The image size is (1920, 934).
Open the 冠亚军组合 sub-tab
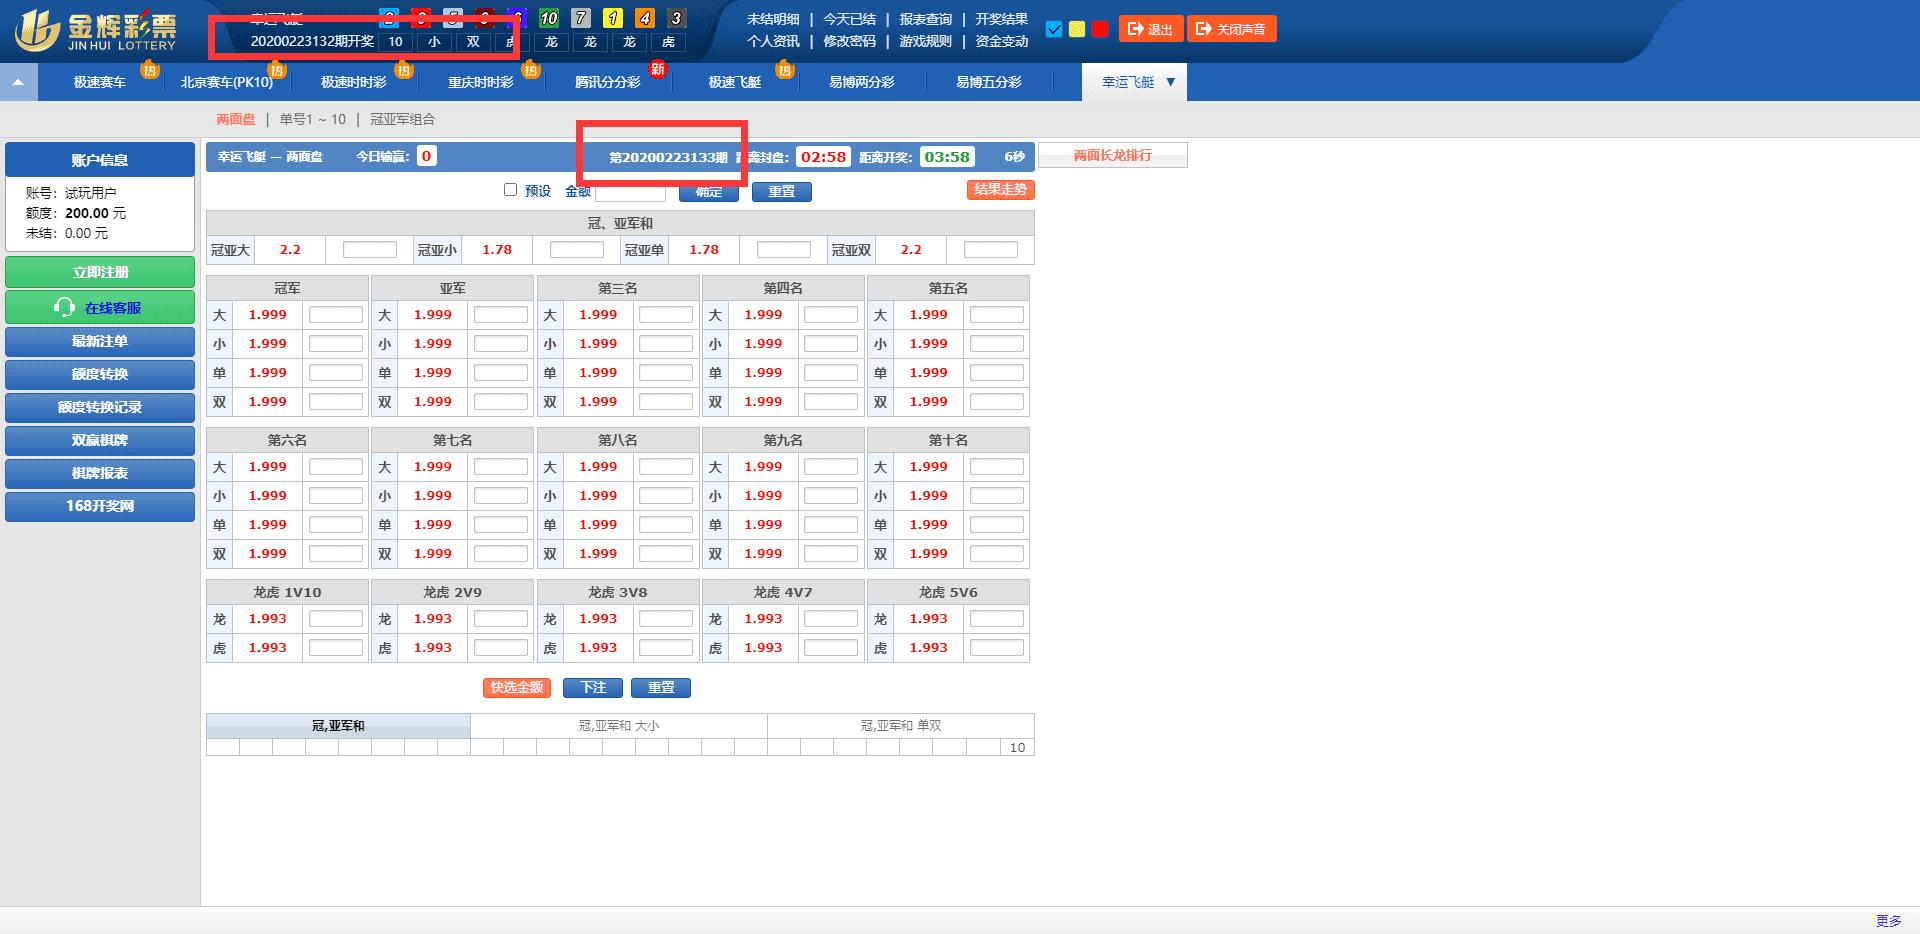(402, 119)
